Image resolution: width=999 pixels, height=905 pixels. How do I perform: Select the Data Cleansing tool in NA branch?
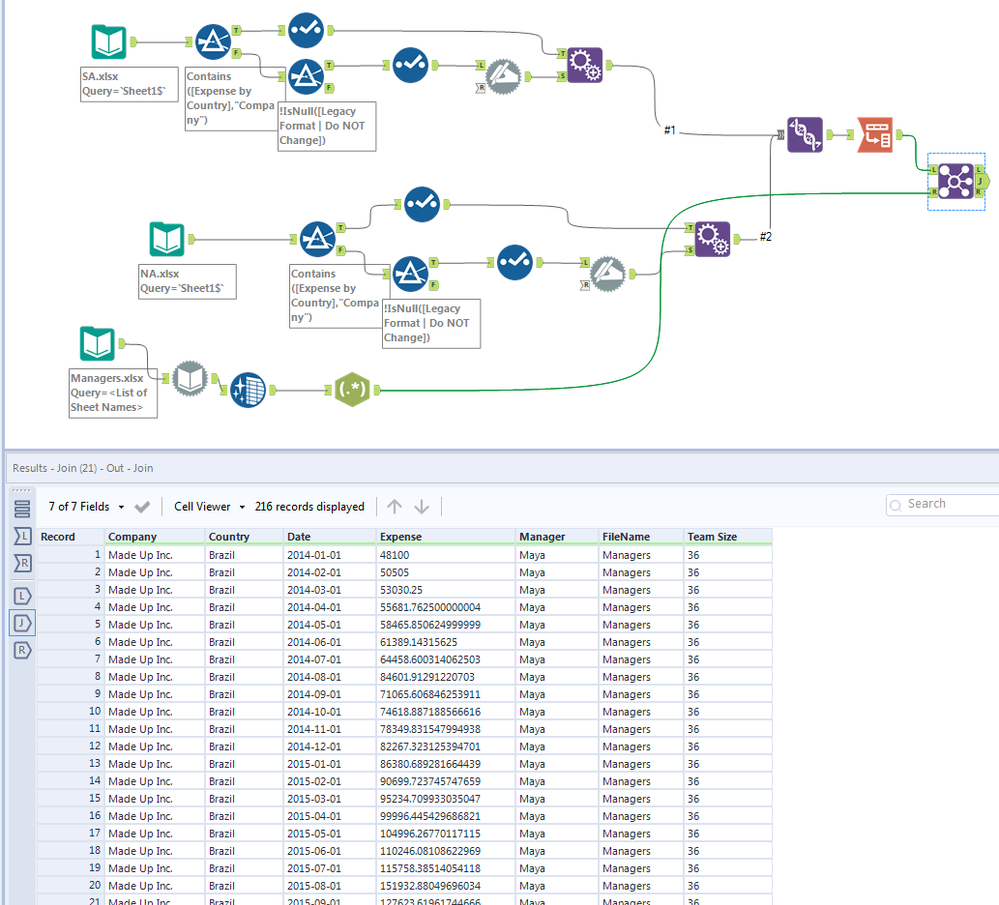[x=608, y=274]
